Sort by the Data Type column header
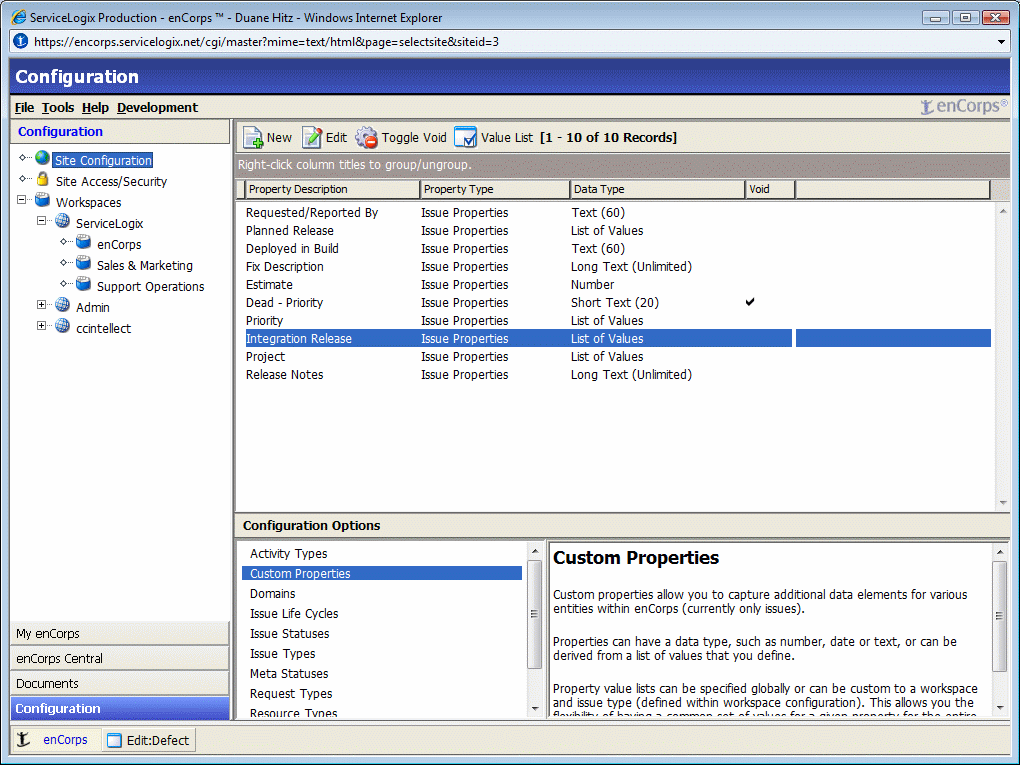 pyautogui.click(x=657, y=189)
